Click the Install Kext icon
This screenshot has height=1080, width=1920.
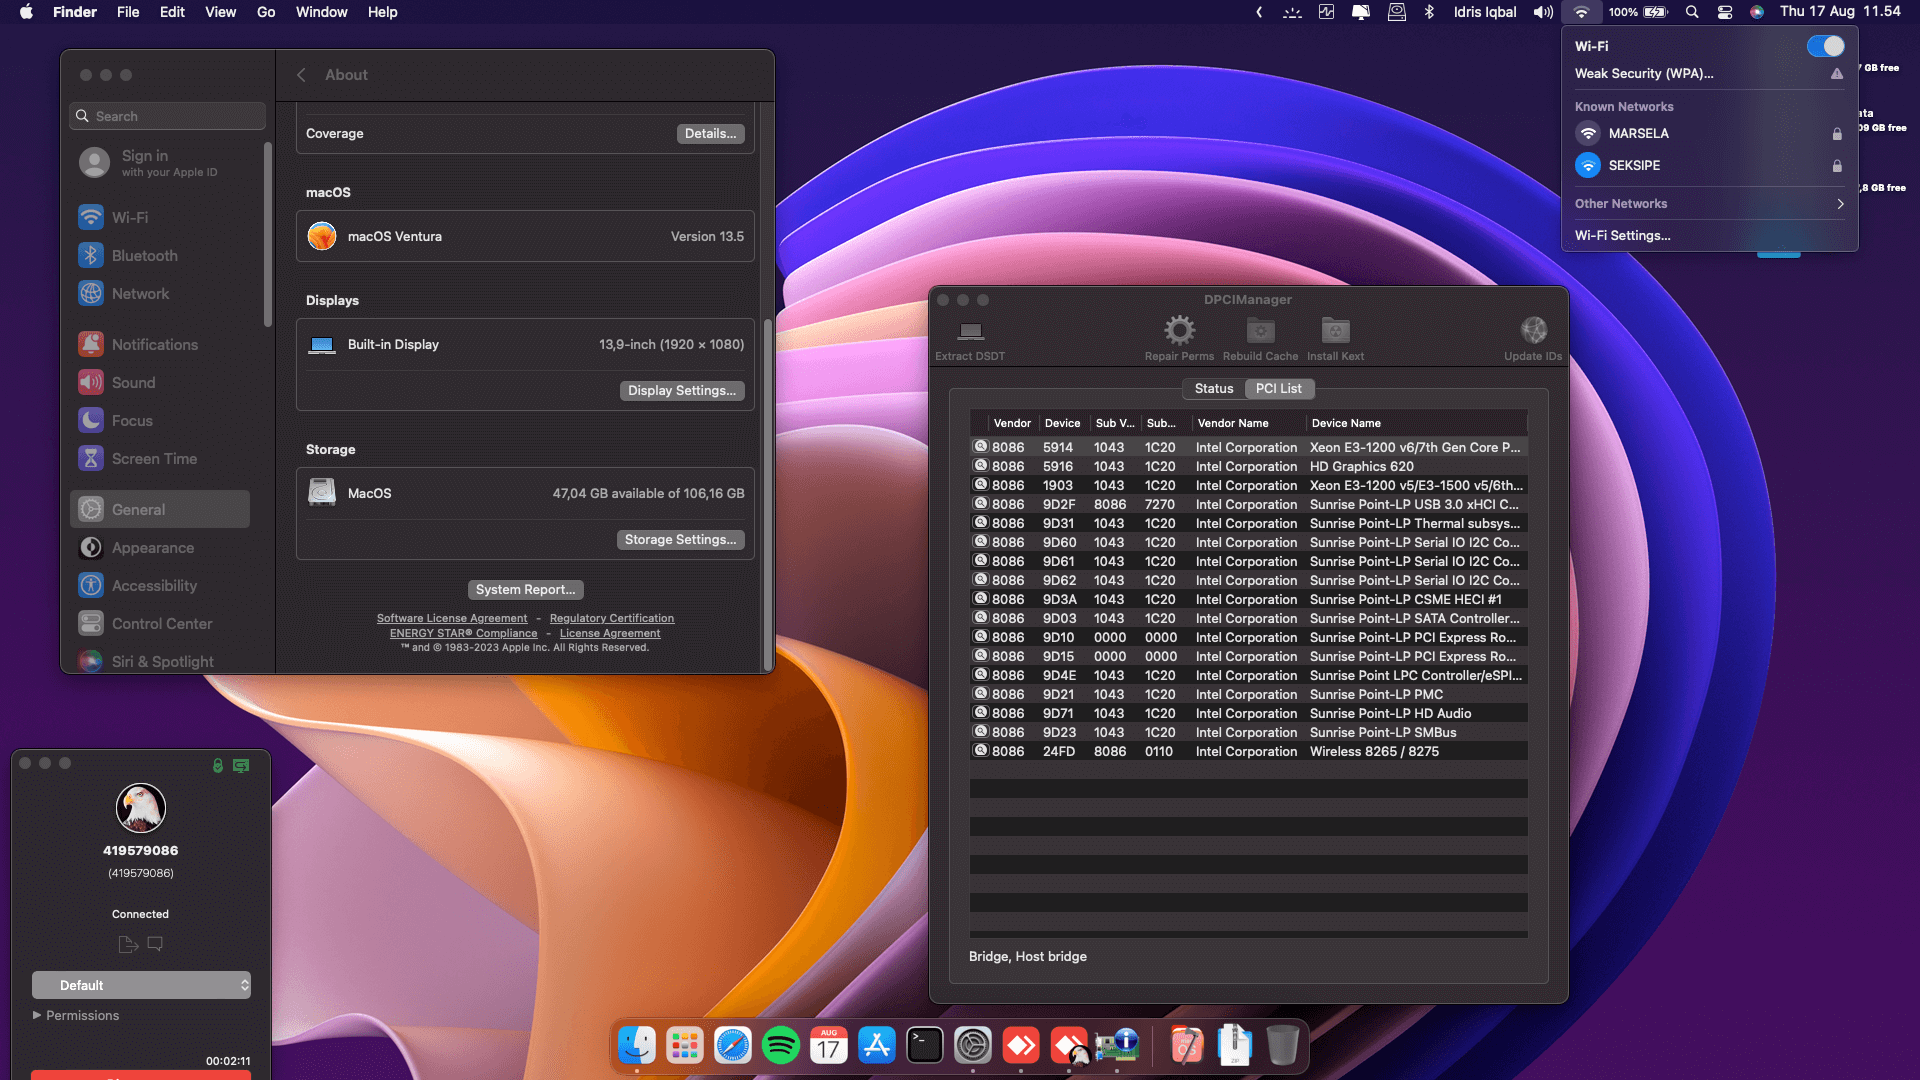pos(1335,330)
